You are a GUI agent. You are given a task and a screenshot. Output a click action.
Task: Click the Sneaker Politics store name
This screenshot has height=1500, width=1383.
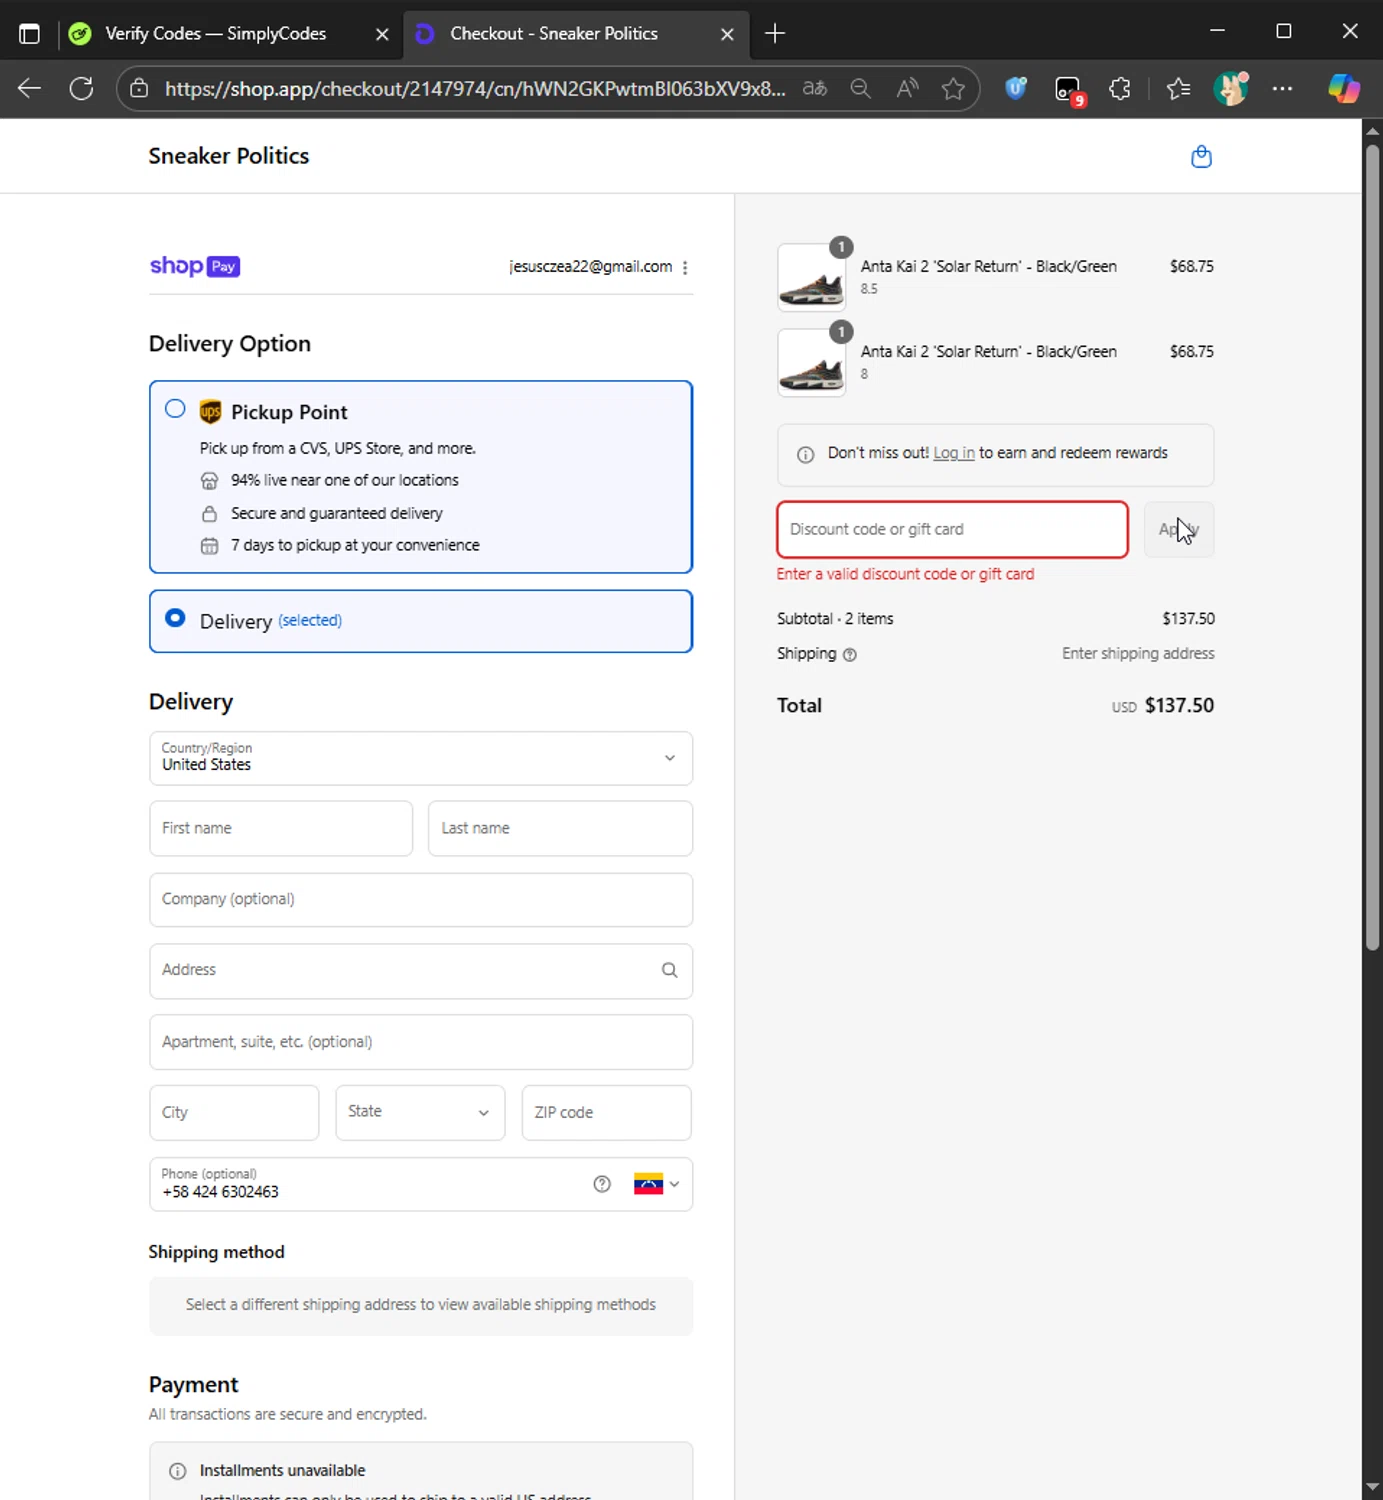point(229,156)
